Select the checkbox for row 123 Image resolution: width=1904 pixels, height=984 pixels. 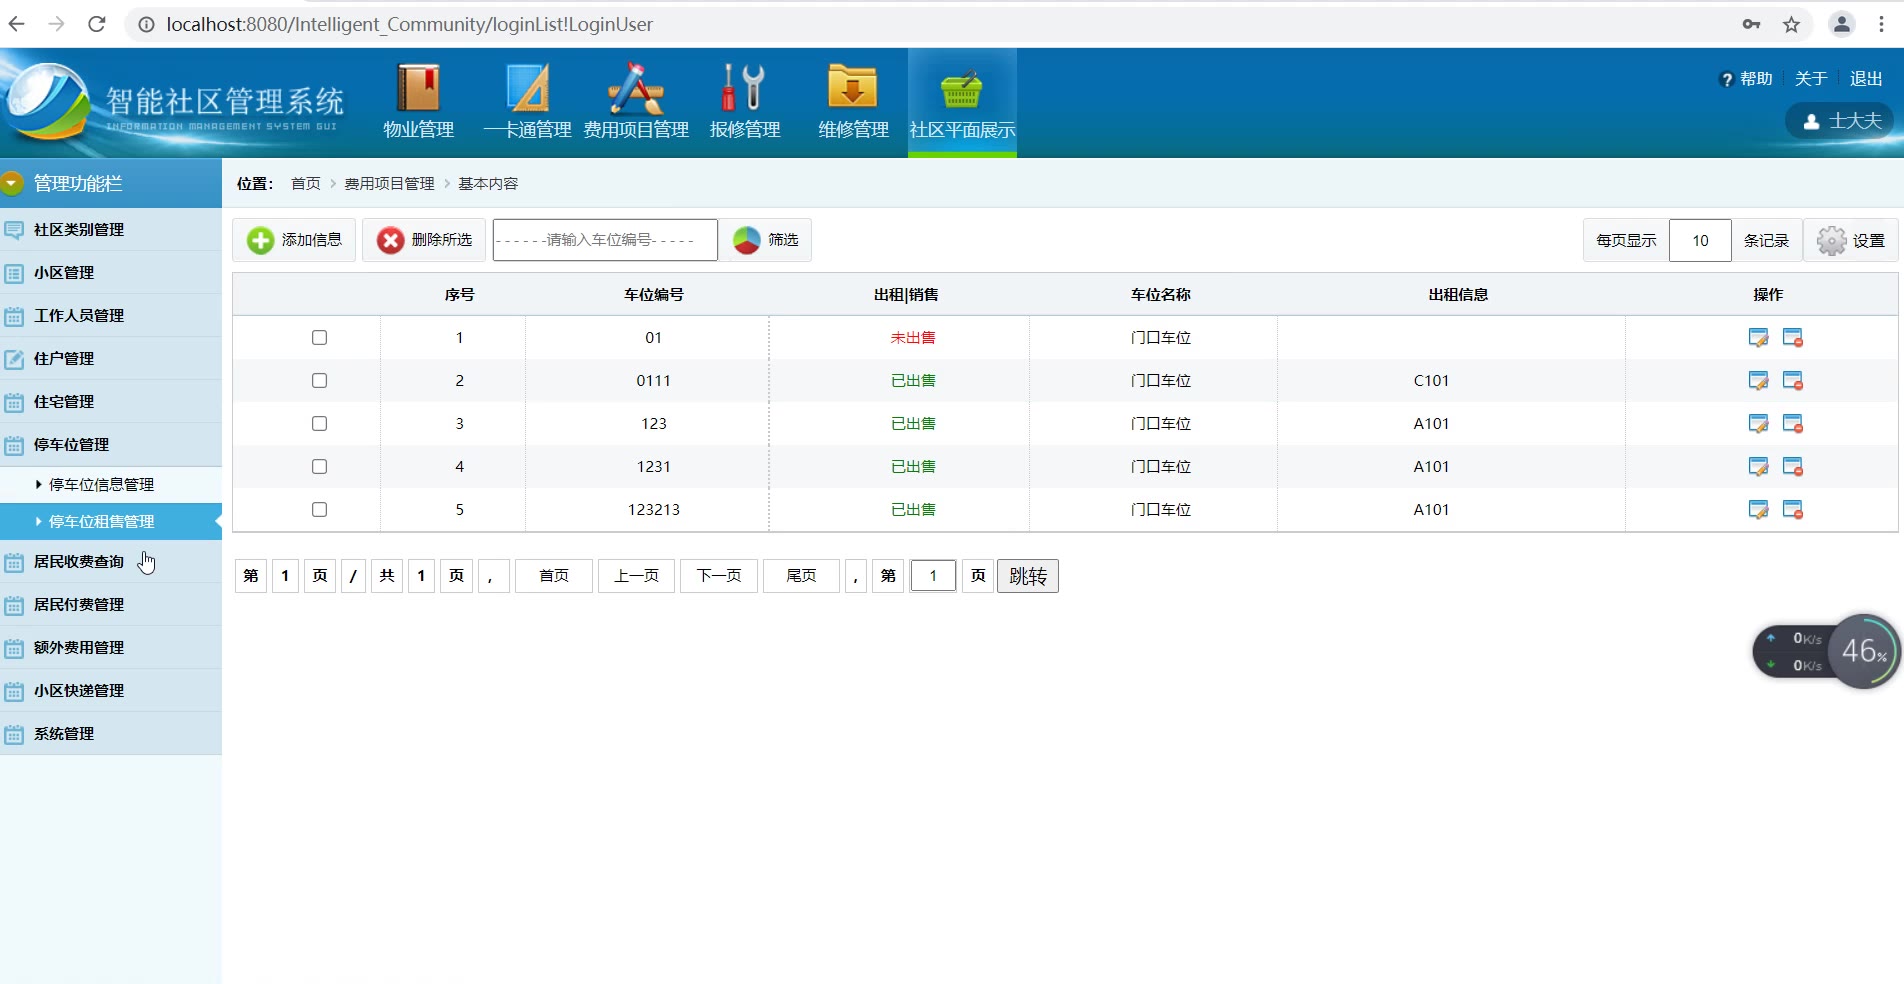[x=319, y=424]
